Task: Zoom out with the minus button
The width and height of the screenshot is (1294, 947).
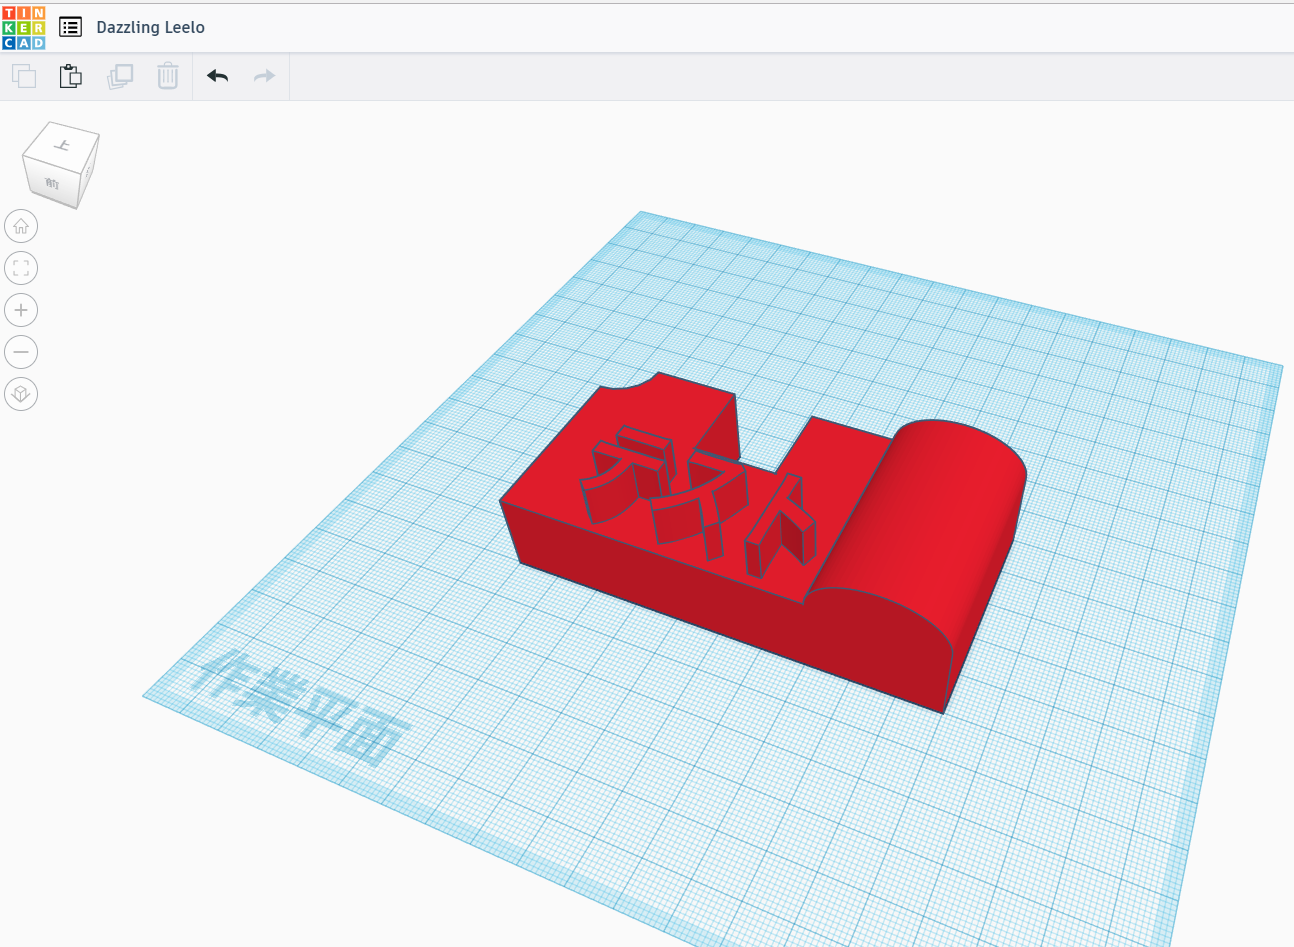Action: [x=21, y=352]
